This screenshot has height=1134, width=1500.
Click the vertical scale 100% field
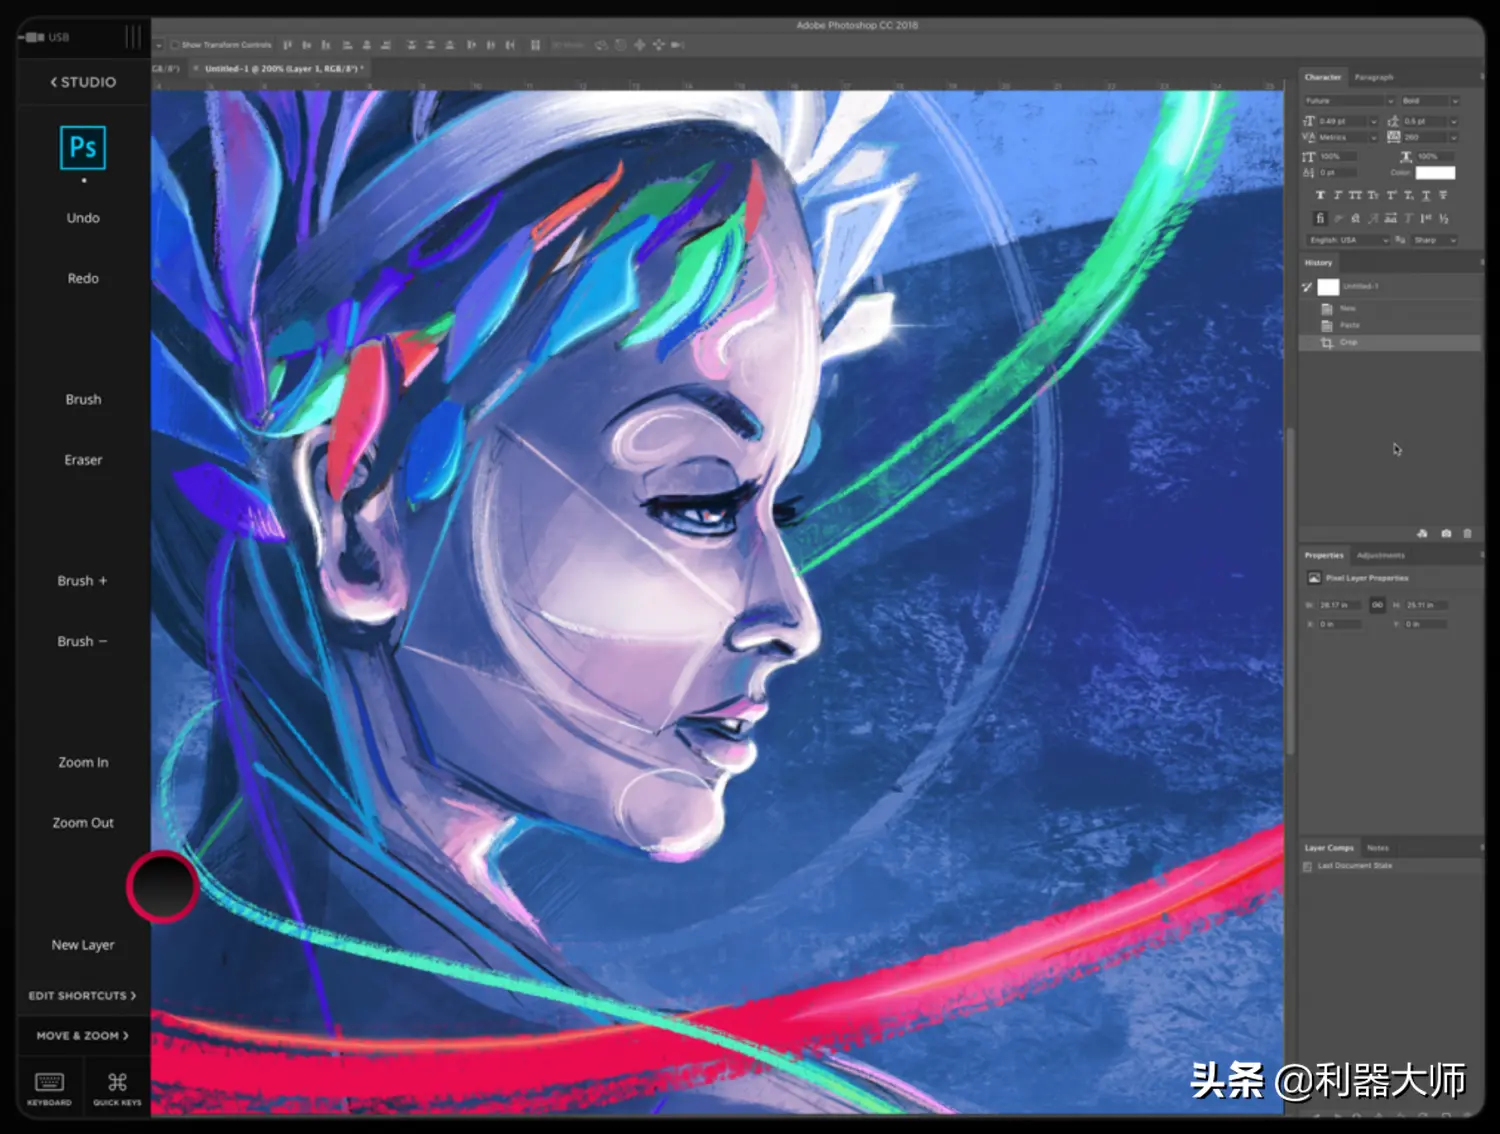pos(1338,157)
